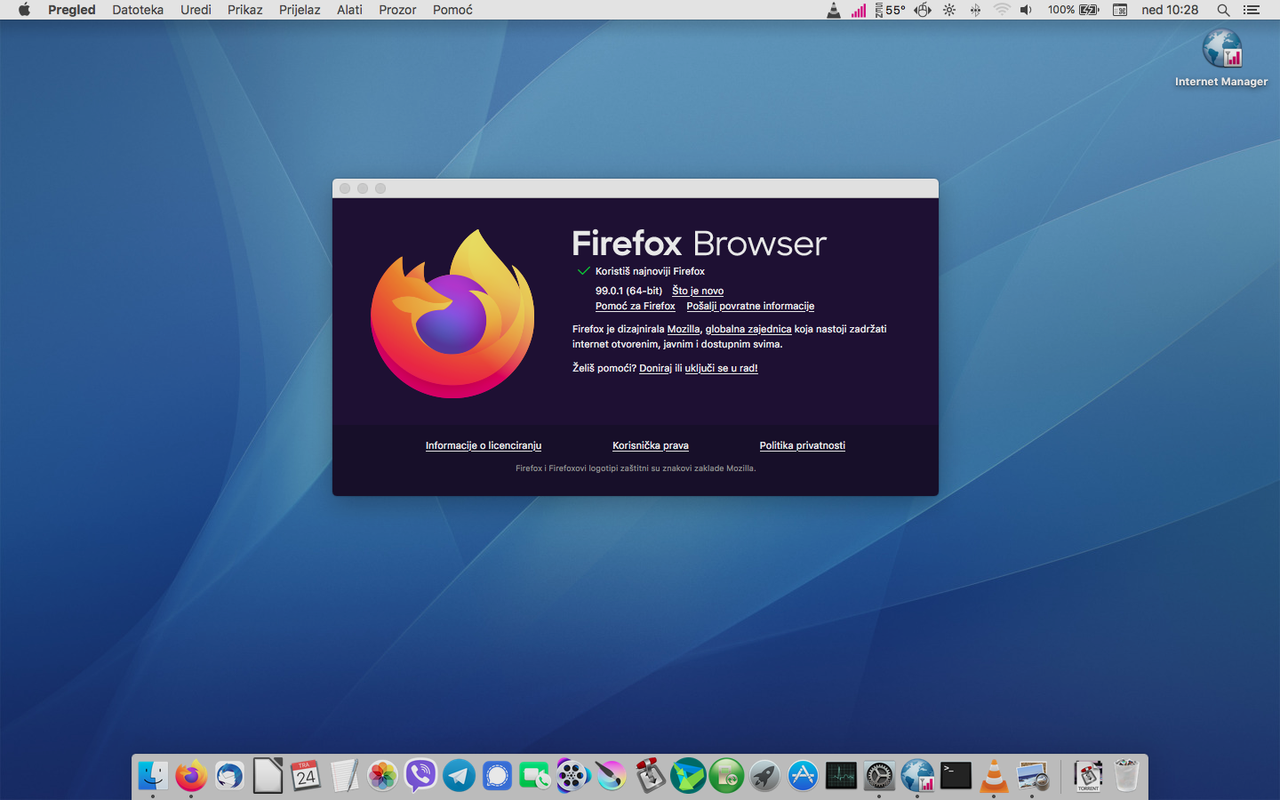This screenshot has height=800, width=1280.
Task: Open the Prijelaz menu
Action: tap(300, 10)
